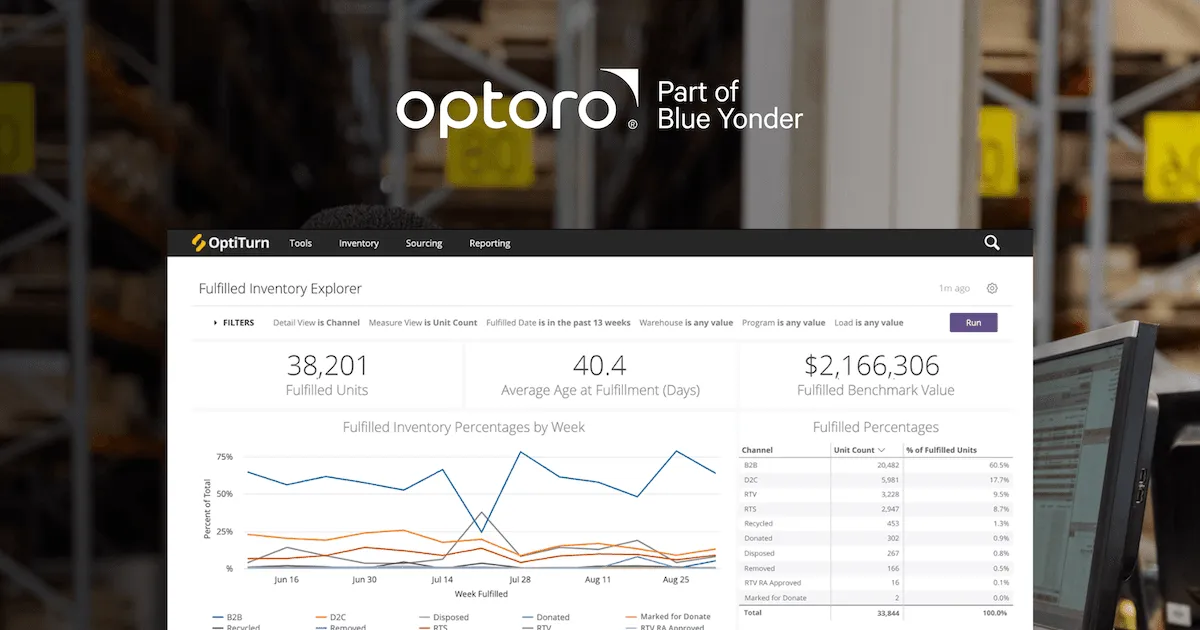Click 'Fulfilled Date is in the past 13 weeks'

coord(558,323)
